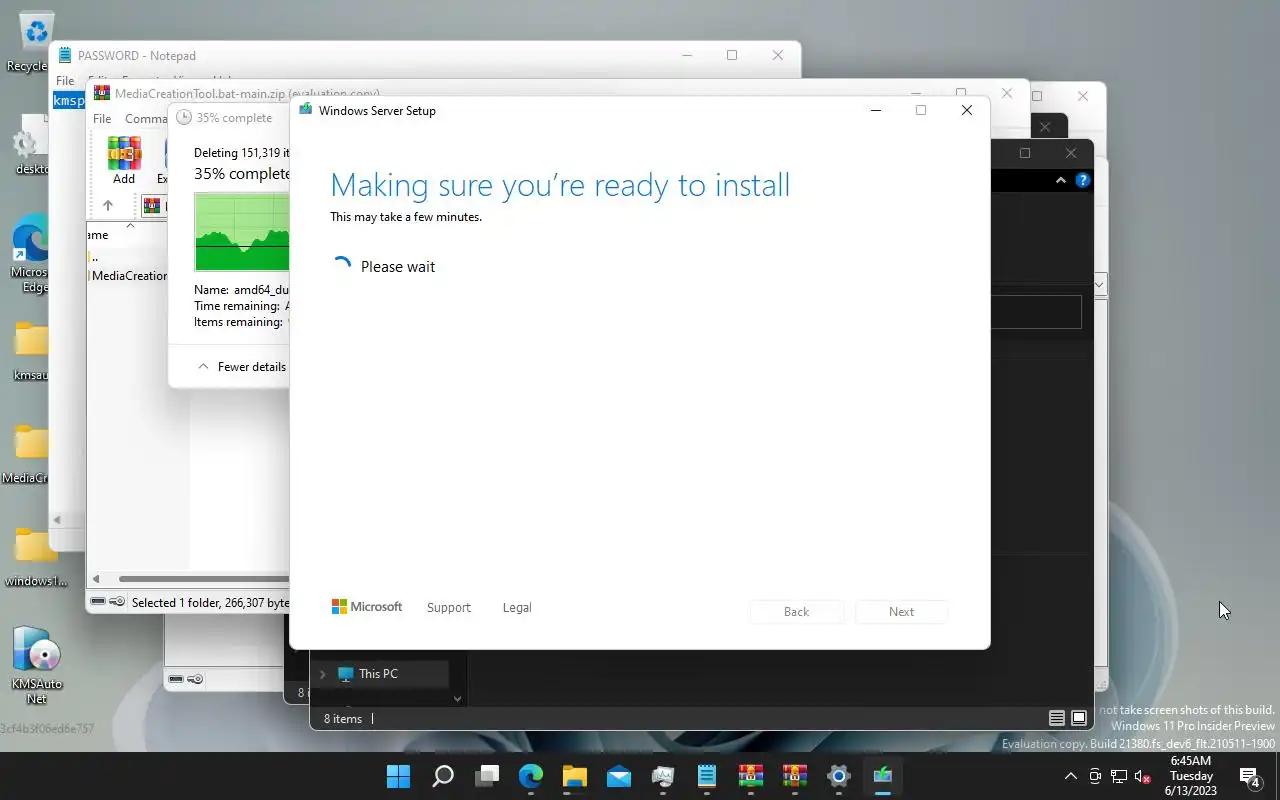This screenshot has width=1280, height=800.
Task: Click the outlined field in dark Explorer
Action: 1036,311
